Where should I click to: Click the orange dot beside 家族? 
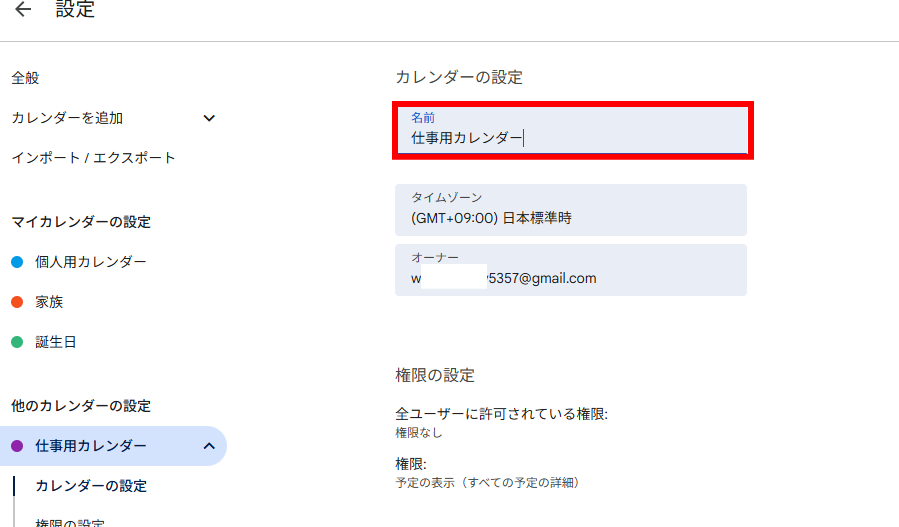point(17,302)
